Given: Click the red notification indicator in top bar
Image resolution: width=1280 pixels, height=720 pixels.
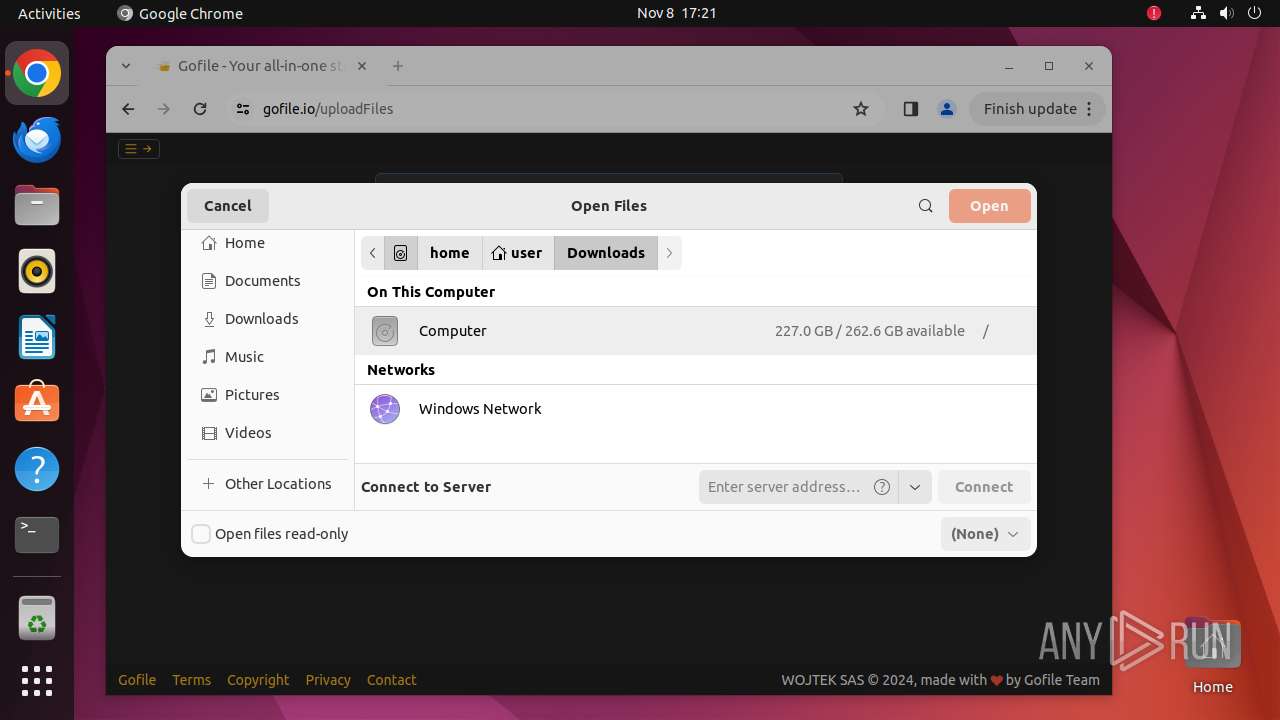Looking at the screenshot, I should [1154, 13].
